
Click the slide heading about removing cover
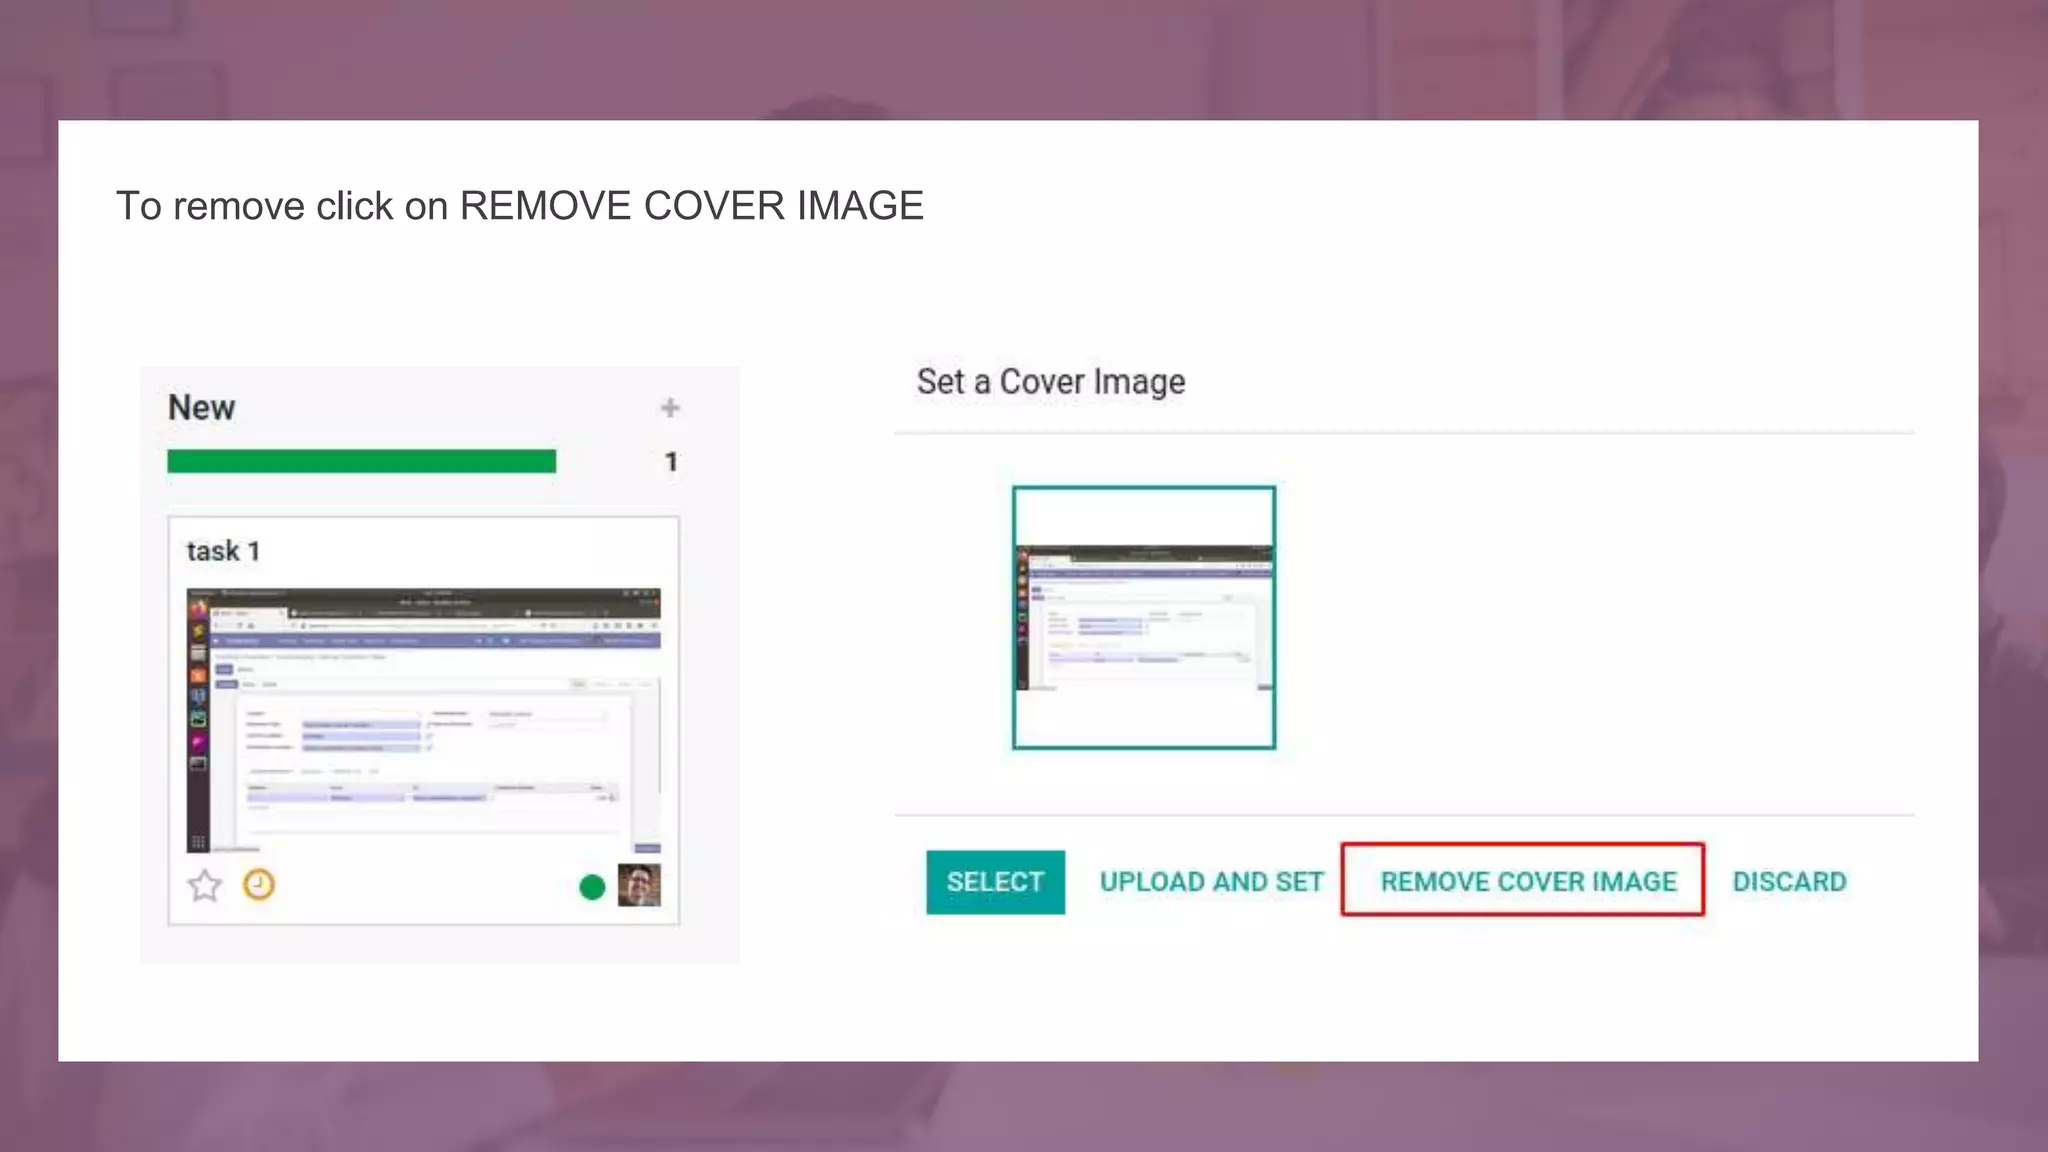[x=520, y=206]
